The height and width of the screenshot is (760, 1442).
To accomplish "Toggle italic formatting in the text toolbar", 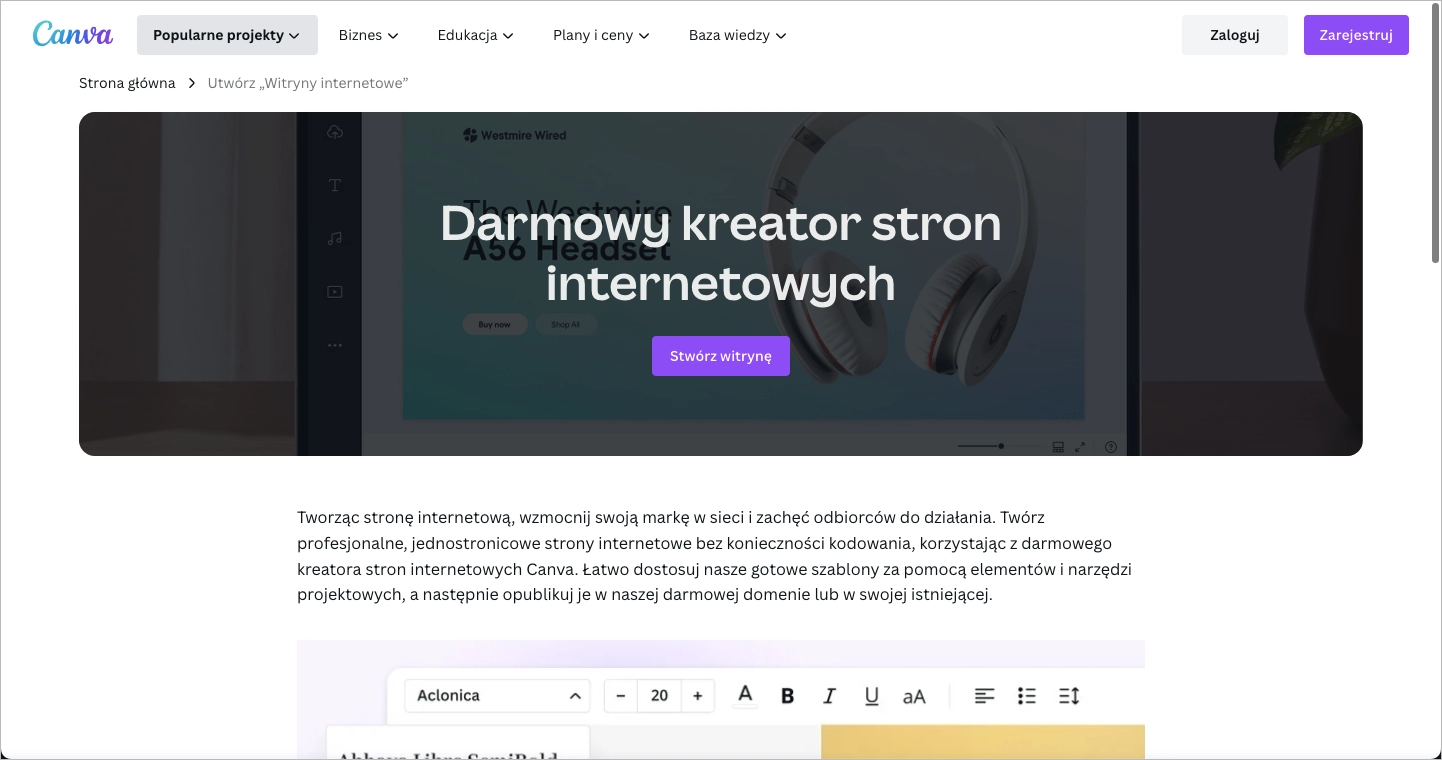I will (829, 695).
